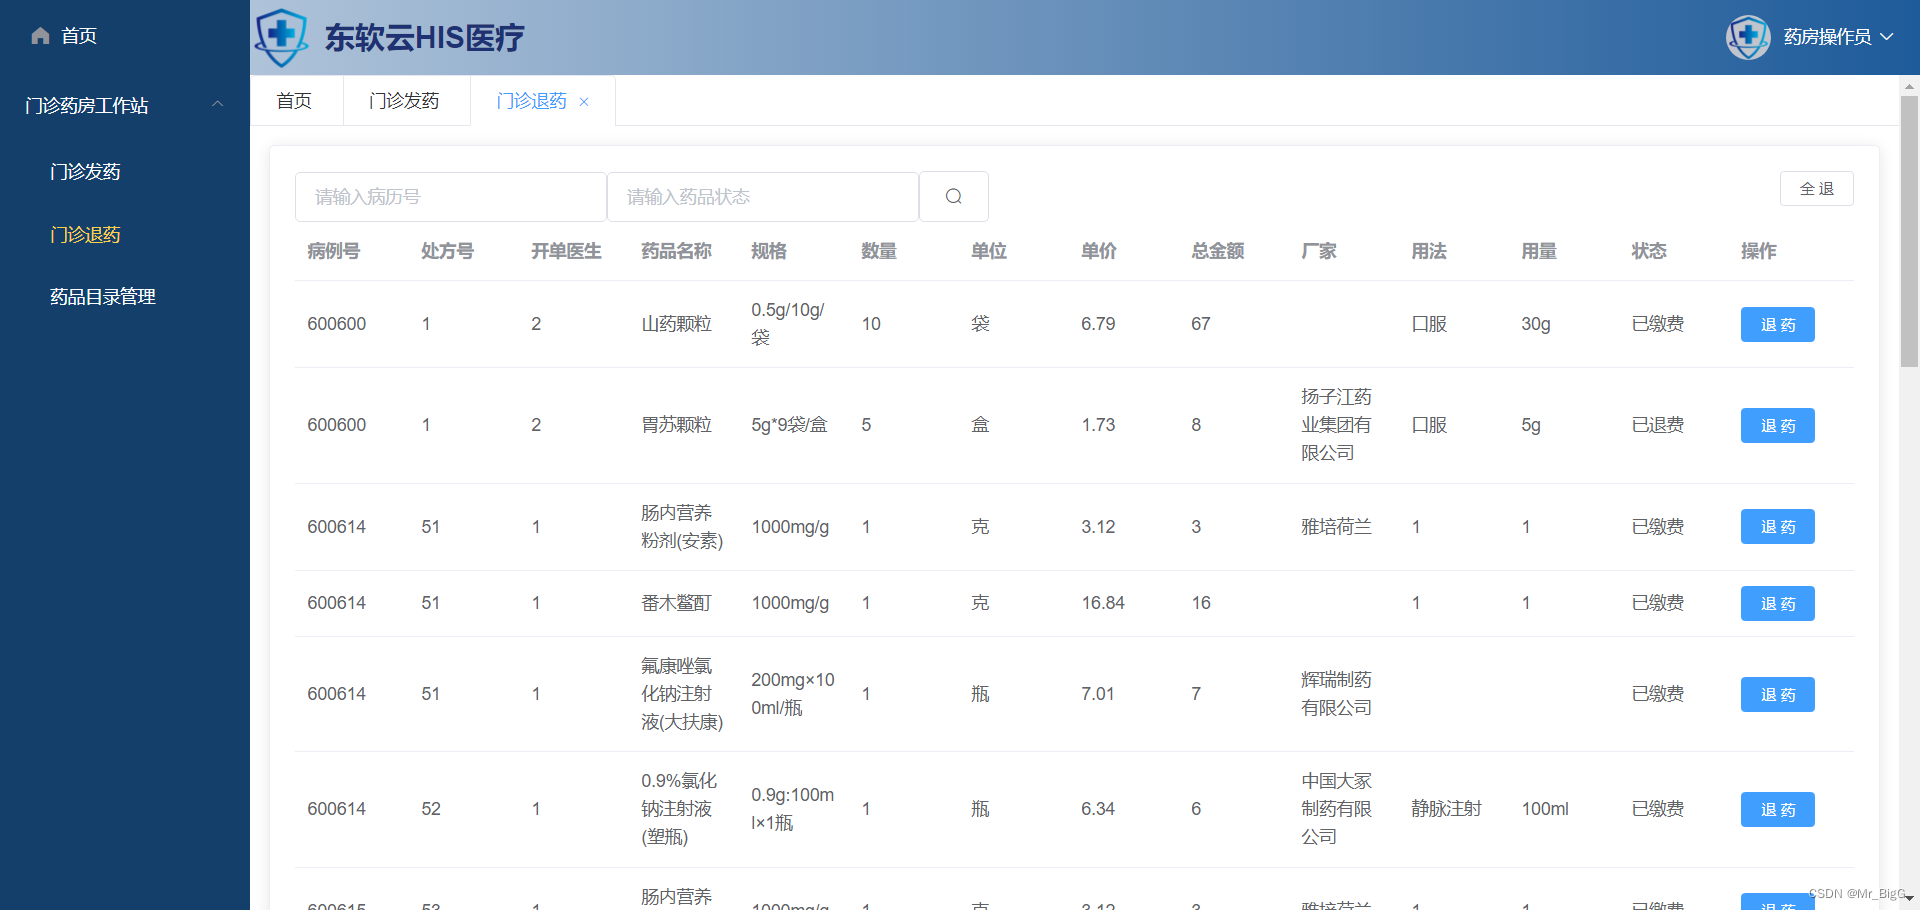Click the 扬子江药业集团有限公司 manufacturer cell
Screen dimensions: 1920x910
[1336, 425]
